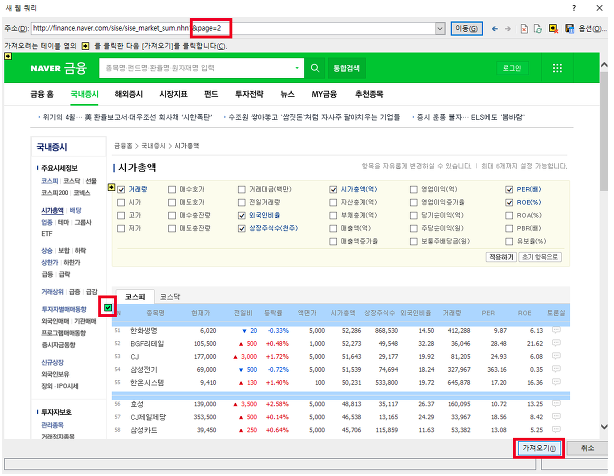Open the MY금융 menu
This screenshot has height=476, width=614.
tap(324, 94)
